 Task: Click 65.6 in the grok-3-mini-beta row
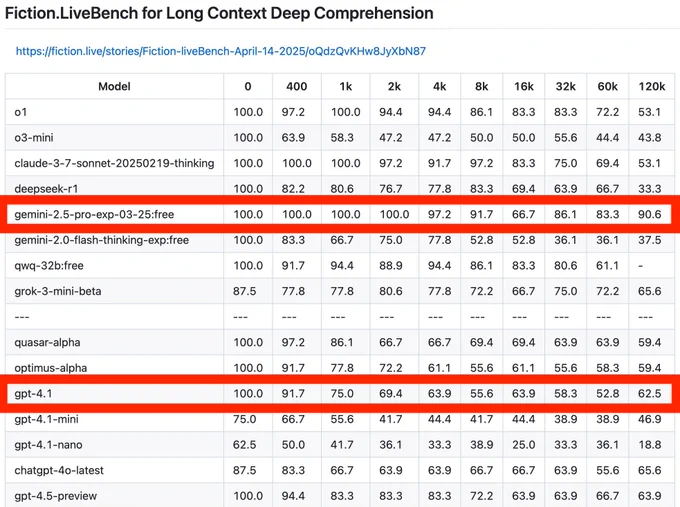pos(649,291)
